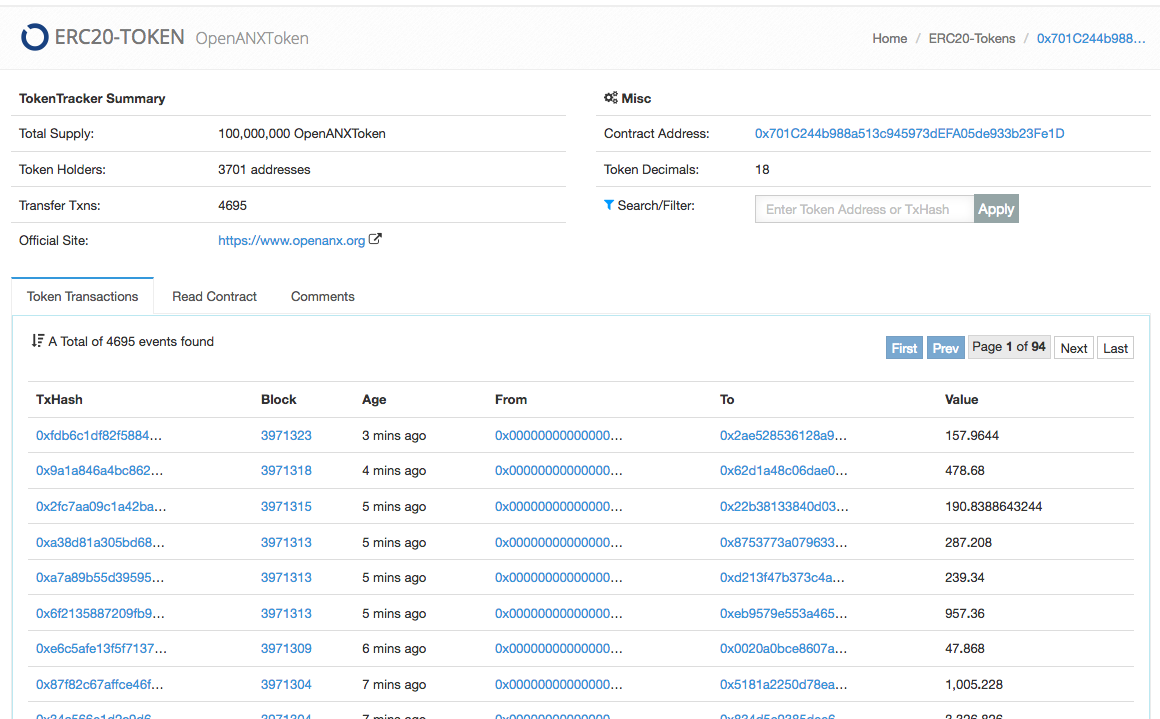Open transaction 0x87f82c67affce46f...
This screenshot has height=719, width=1160.
tap(99, 685)
